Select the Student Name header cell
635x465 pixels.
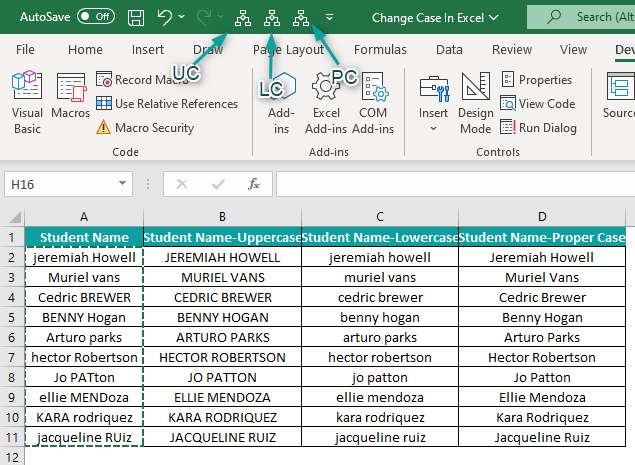tap(84, 237)
